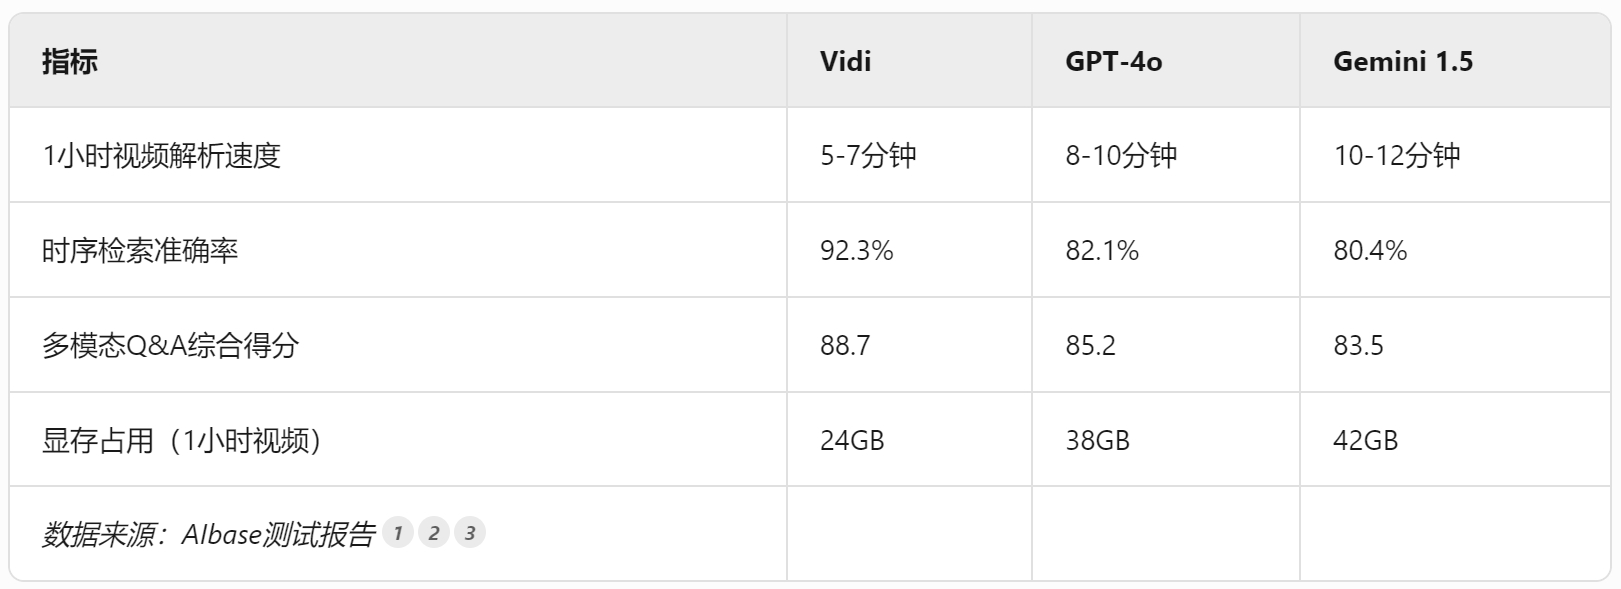Click the 显存占用（1小时视频） row label

tap(181, 441)
